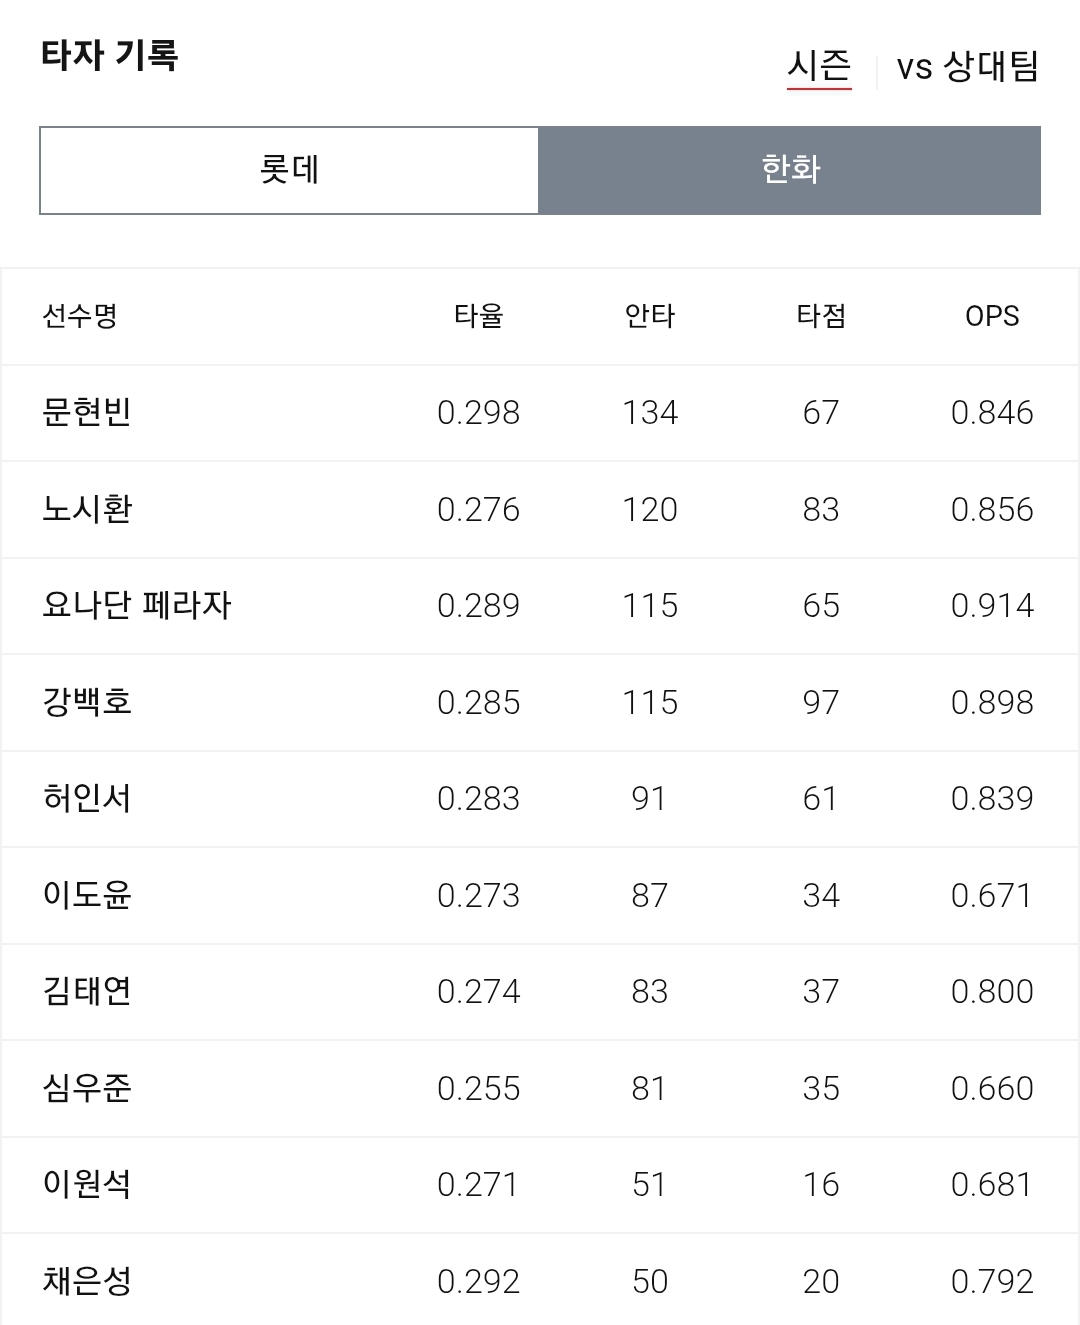Screen dimensions: 1080x1325
Task: Select 요나단 페라자 player name
Action: (137, 606)
